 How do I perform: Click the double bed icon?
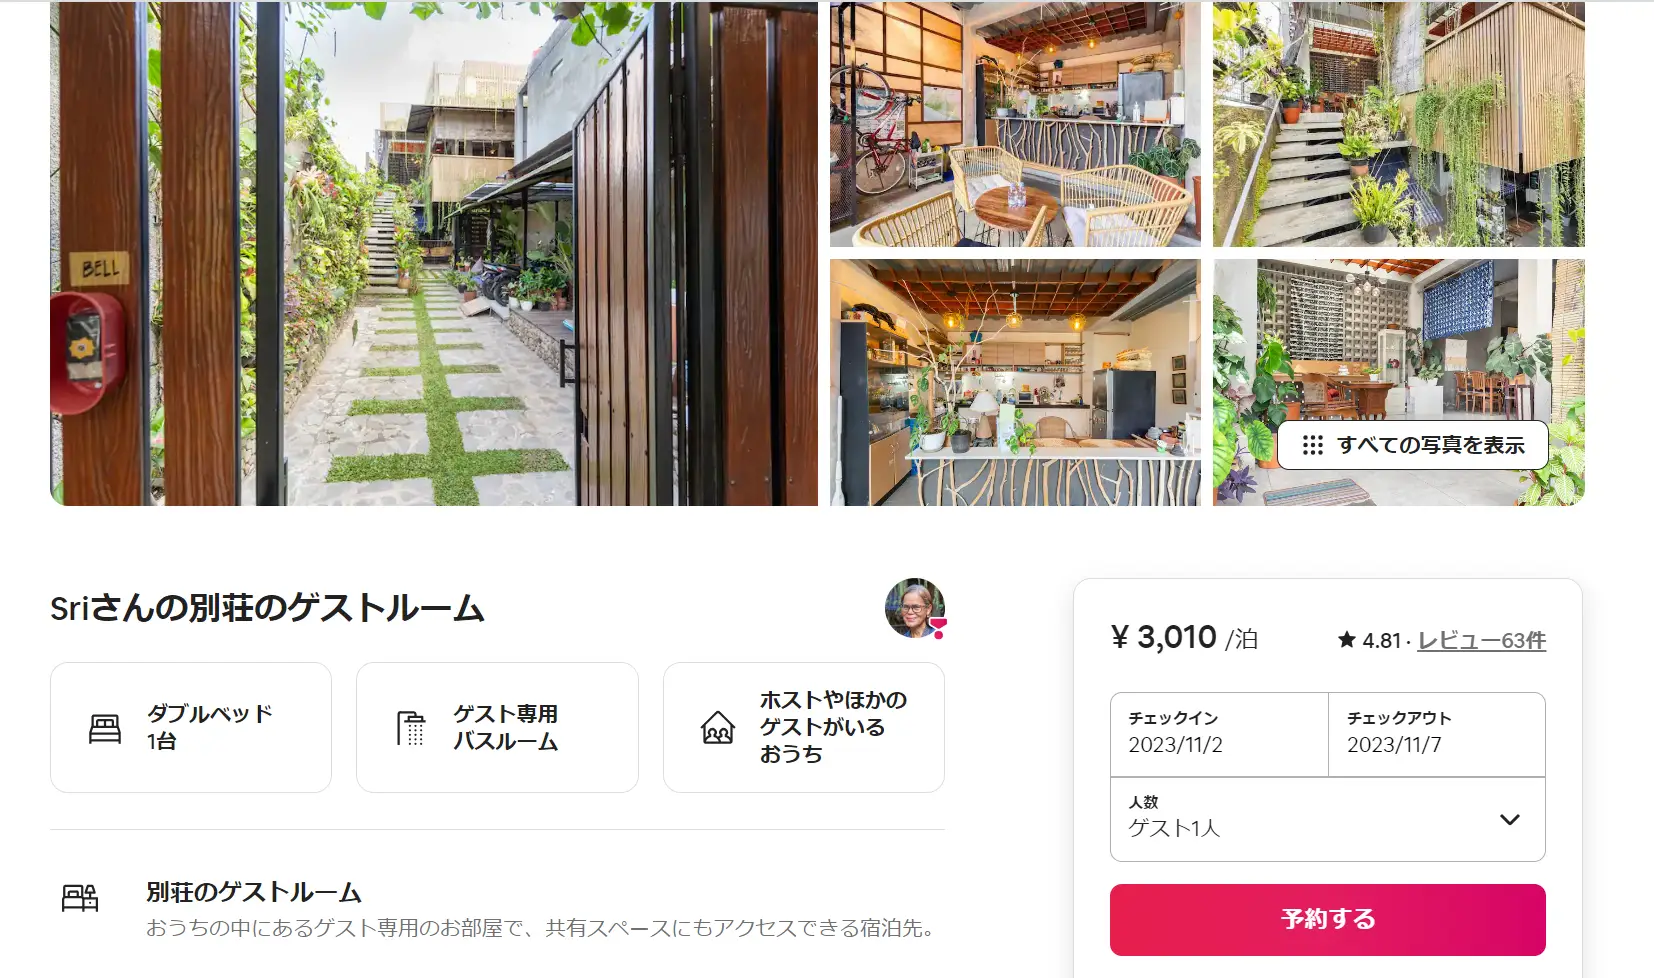[x=105, y=728]
